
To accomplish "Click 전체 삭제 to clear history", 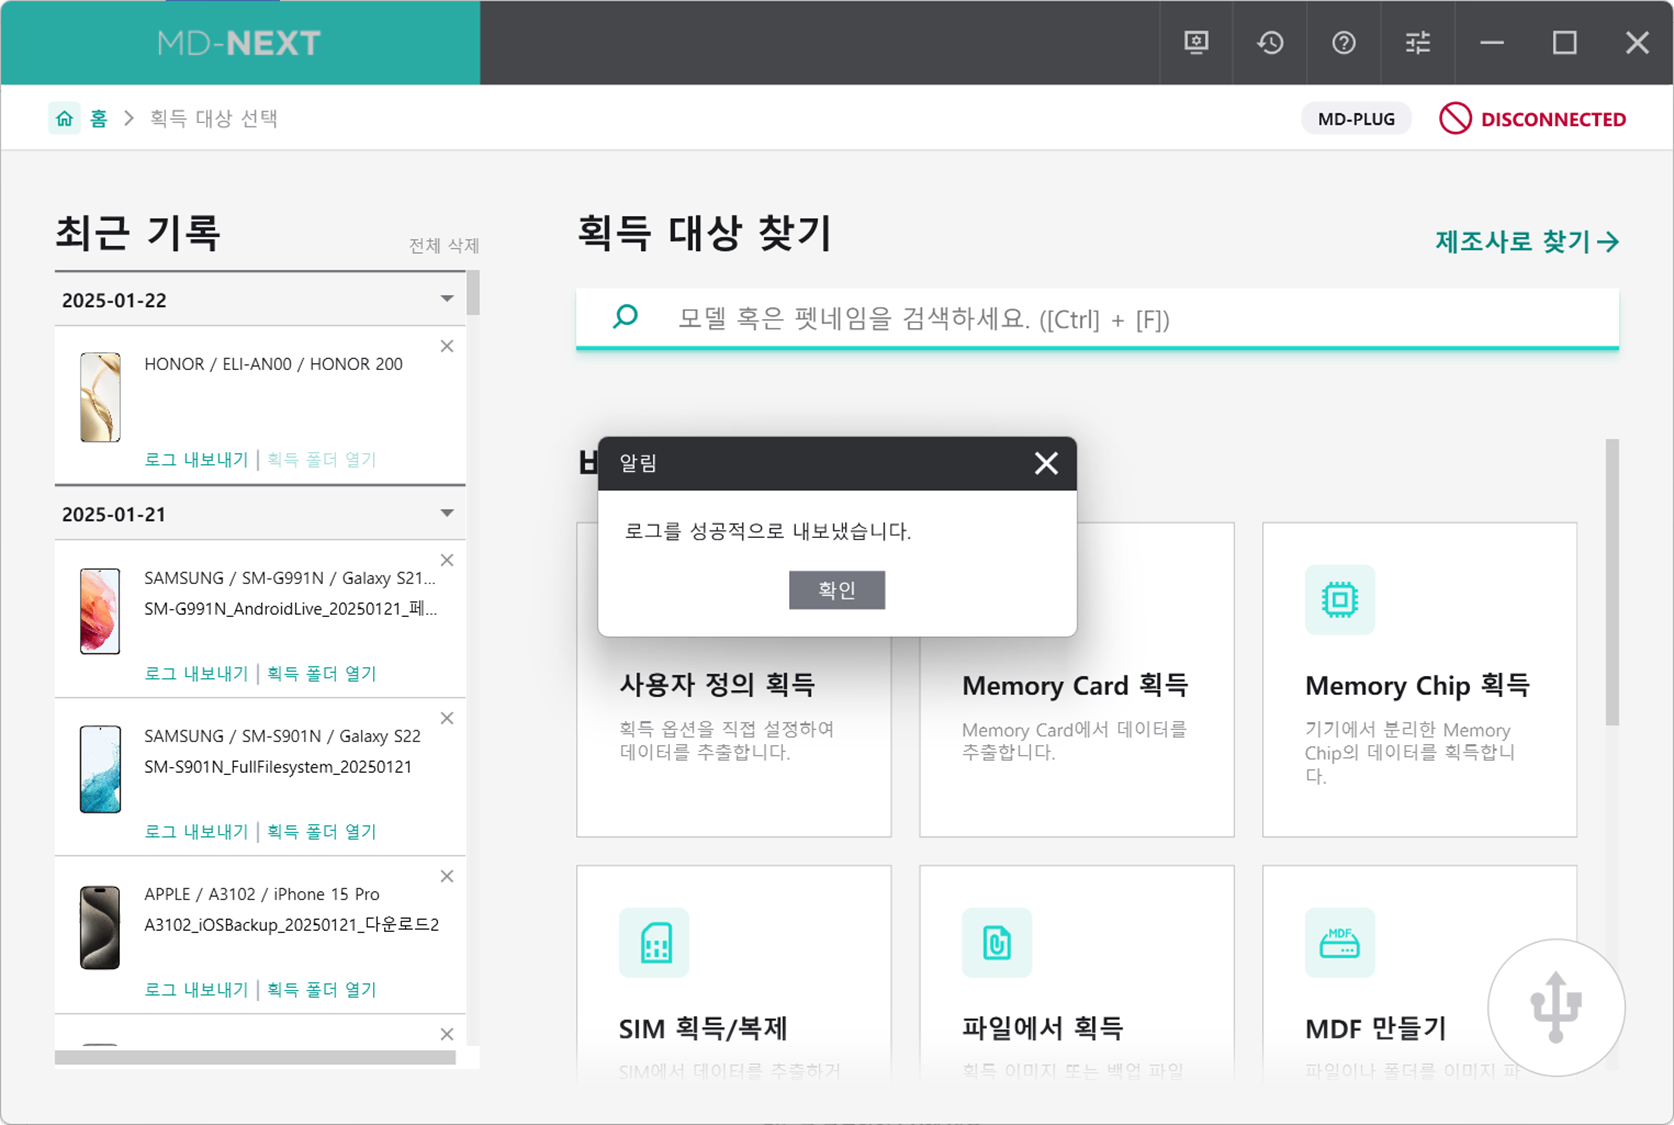I will tap(444, 246).
